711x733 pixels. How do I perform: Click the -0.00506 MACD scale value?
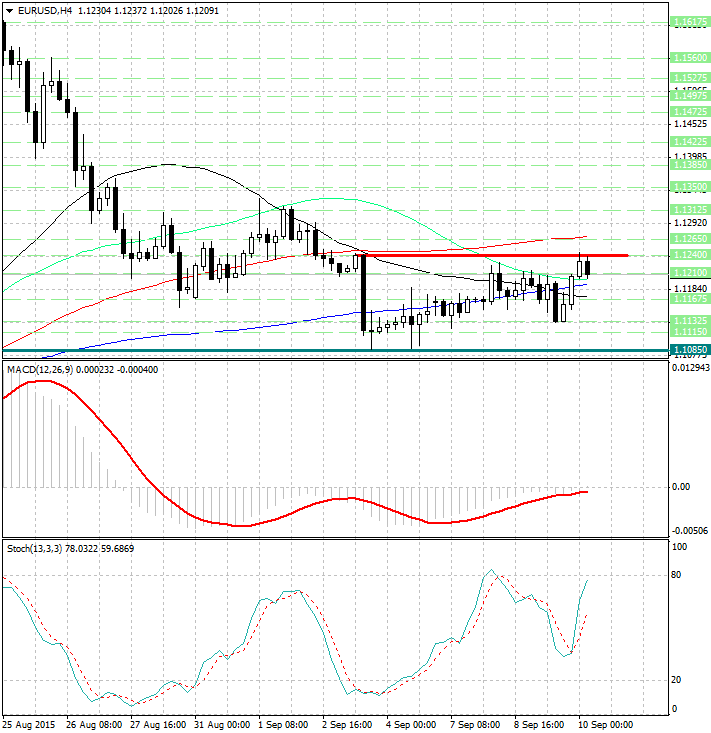tap(690, 531)
